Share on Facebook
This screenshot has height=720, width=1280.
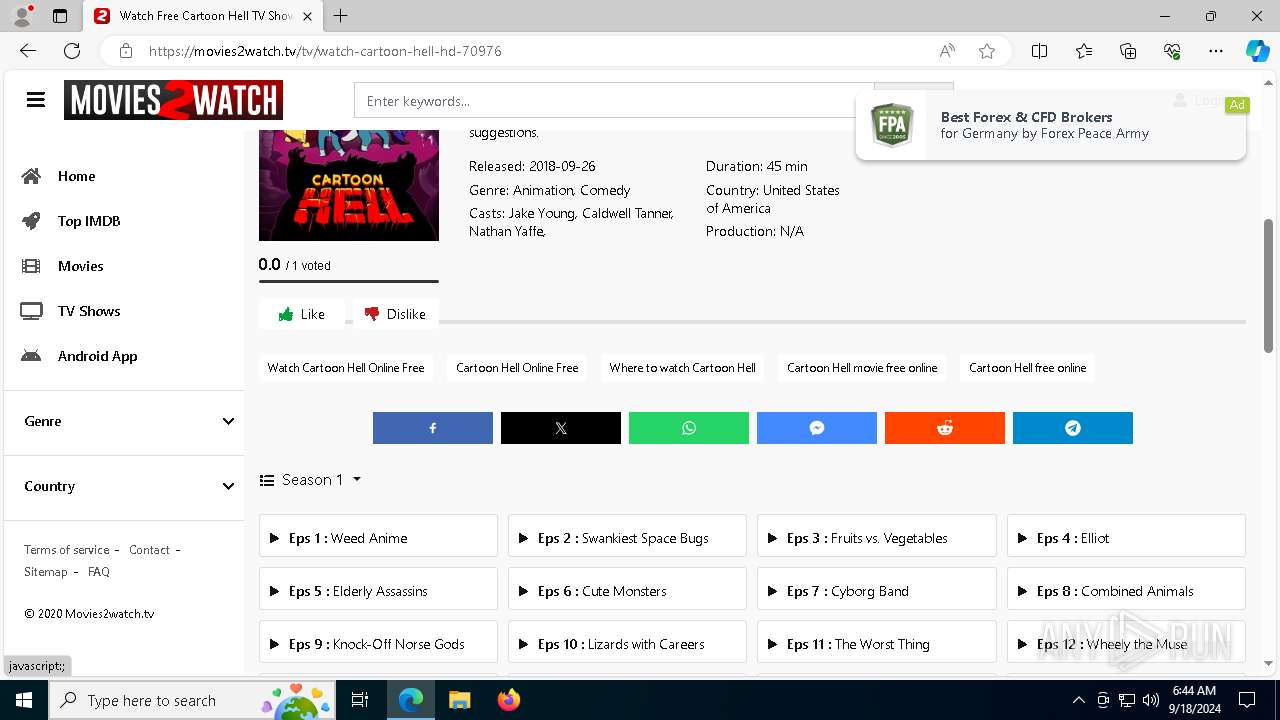[x=433, y=428]
